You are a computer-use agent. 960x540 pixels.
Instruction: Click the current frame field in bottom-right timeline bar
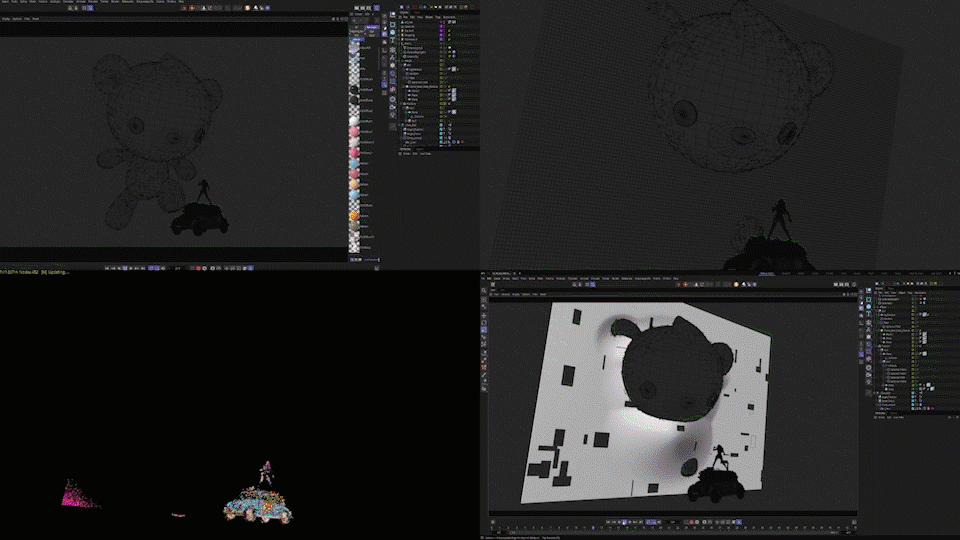(x=672, y=522)
